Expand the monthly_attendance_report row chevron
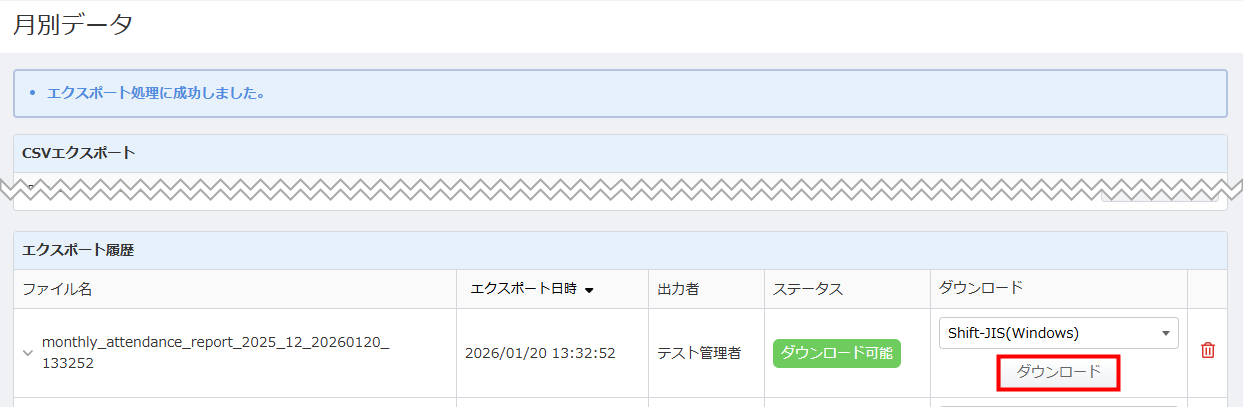This screenshot has width=1243, height=407. tap(28, 352)
